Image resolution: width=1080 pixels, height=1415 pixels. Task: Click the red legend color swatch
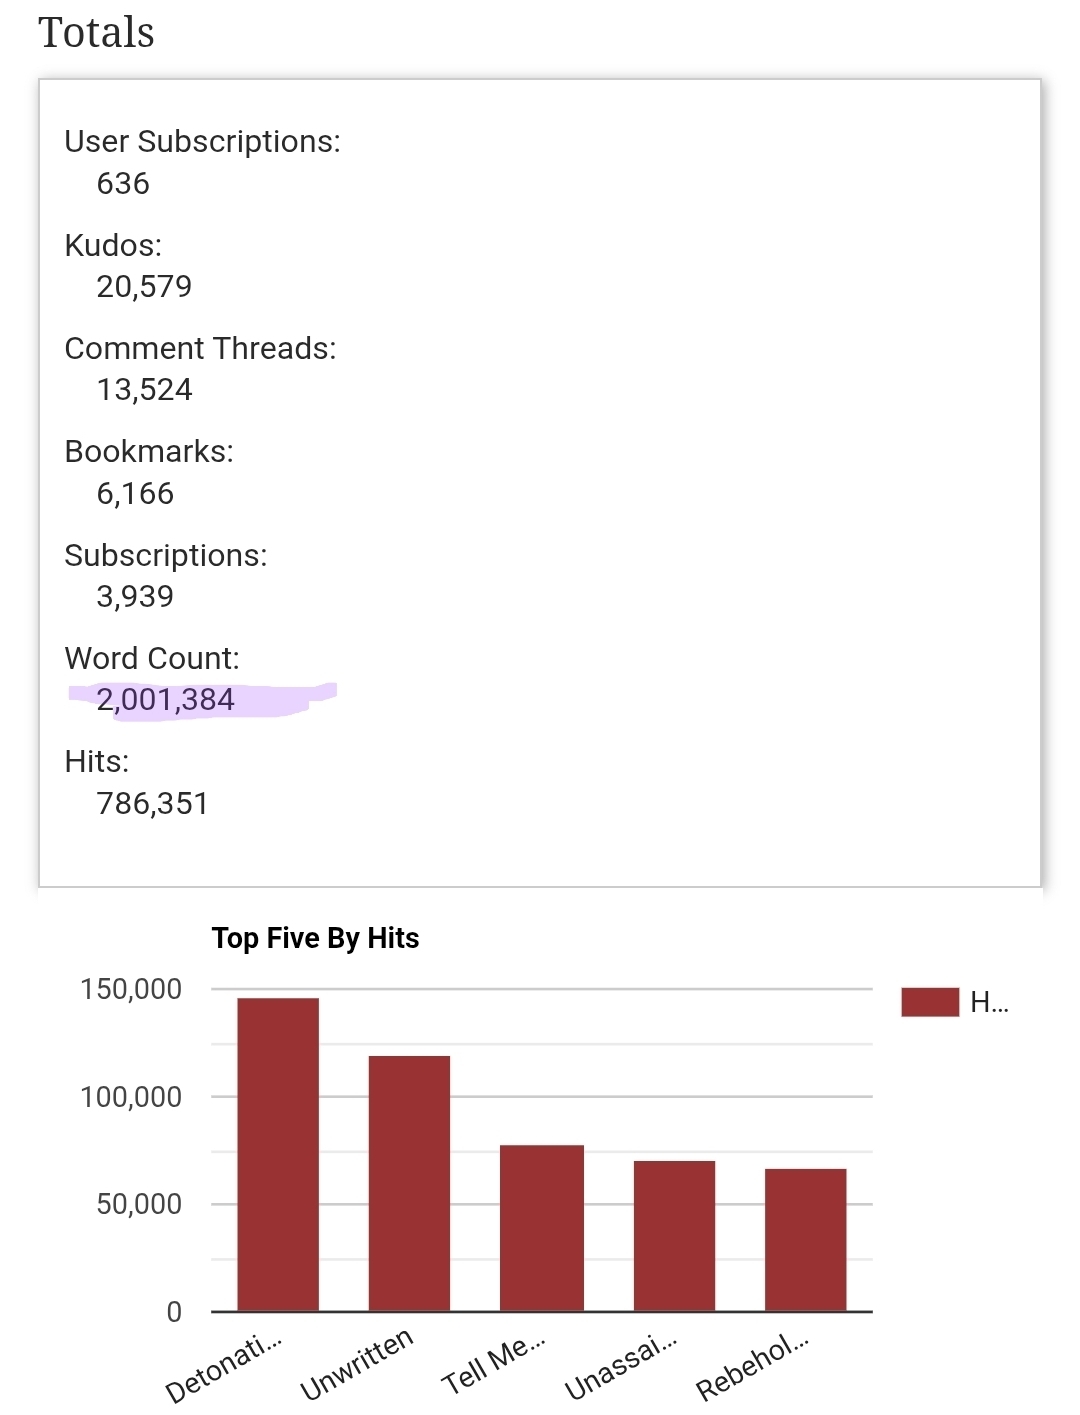pyautogui.click(x=929, y=1002)
